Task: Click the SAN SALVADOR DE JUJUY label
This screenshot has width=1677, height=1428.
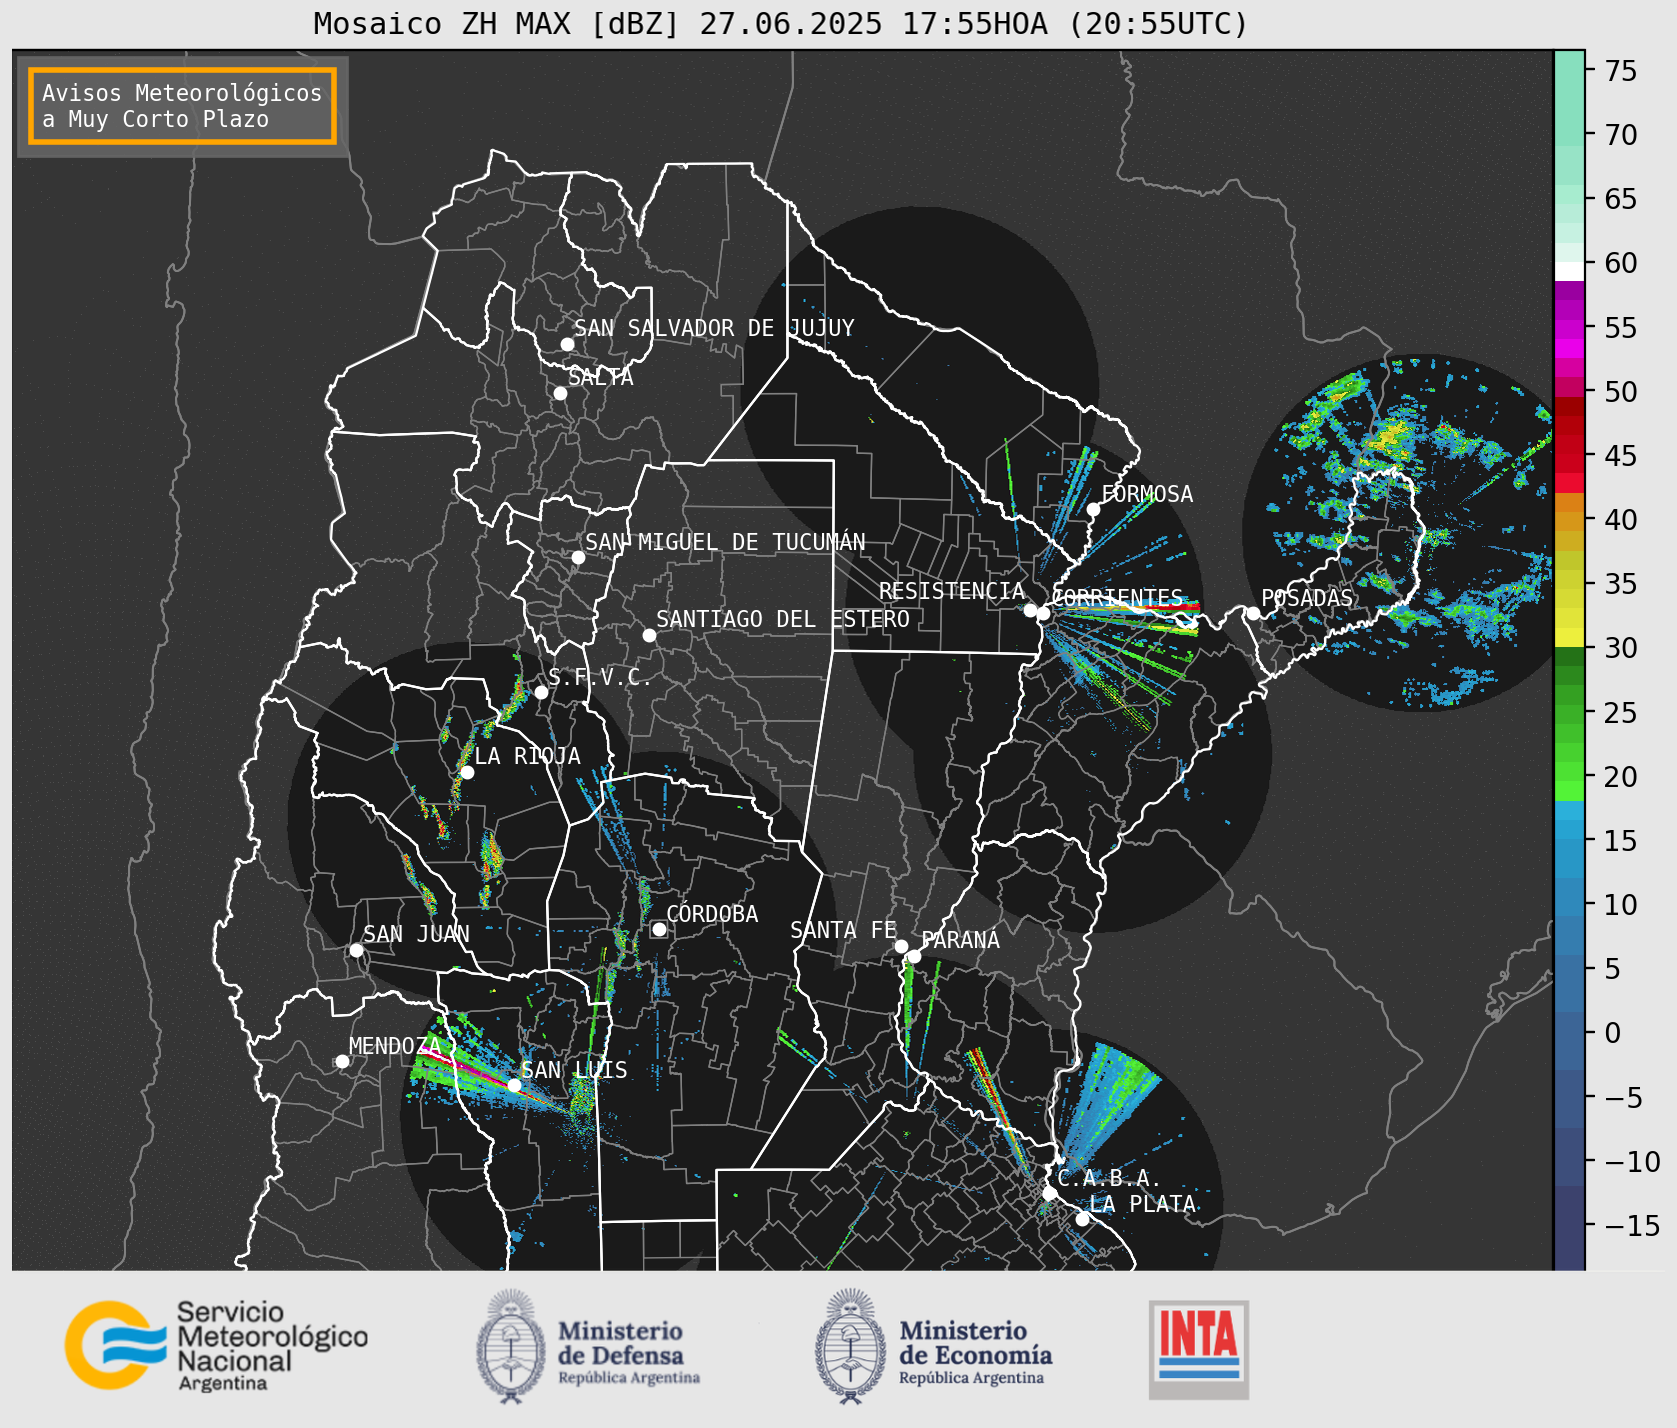Action: coord(714,328)
